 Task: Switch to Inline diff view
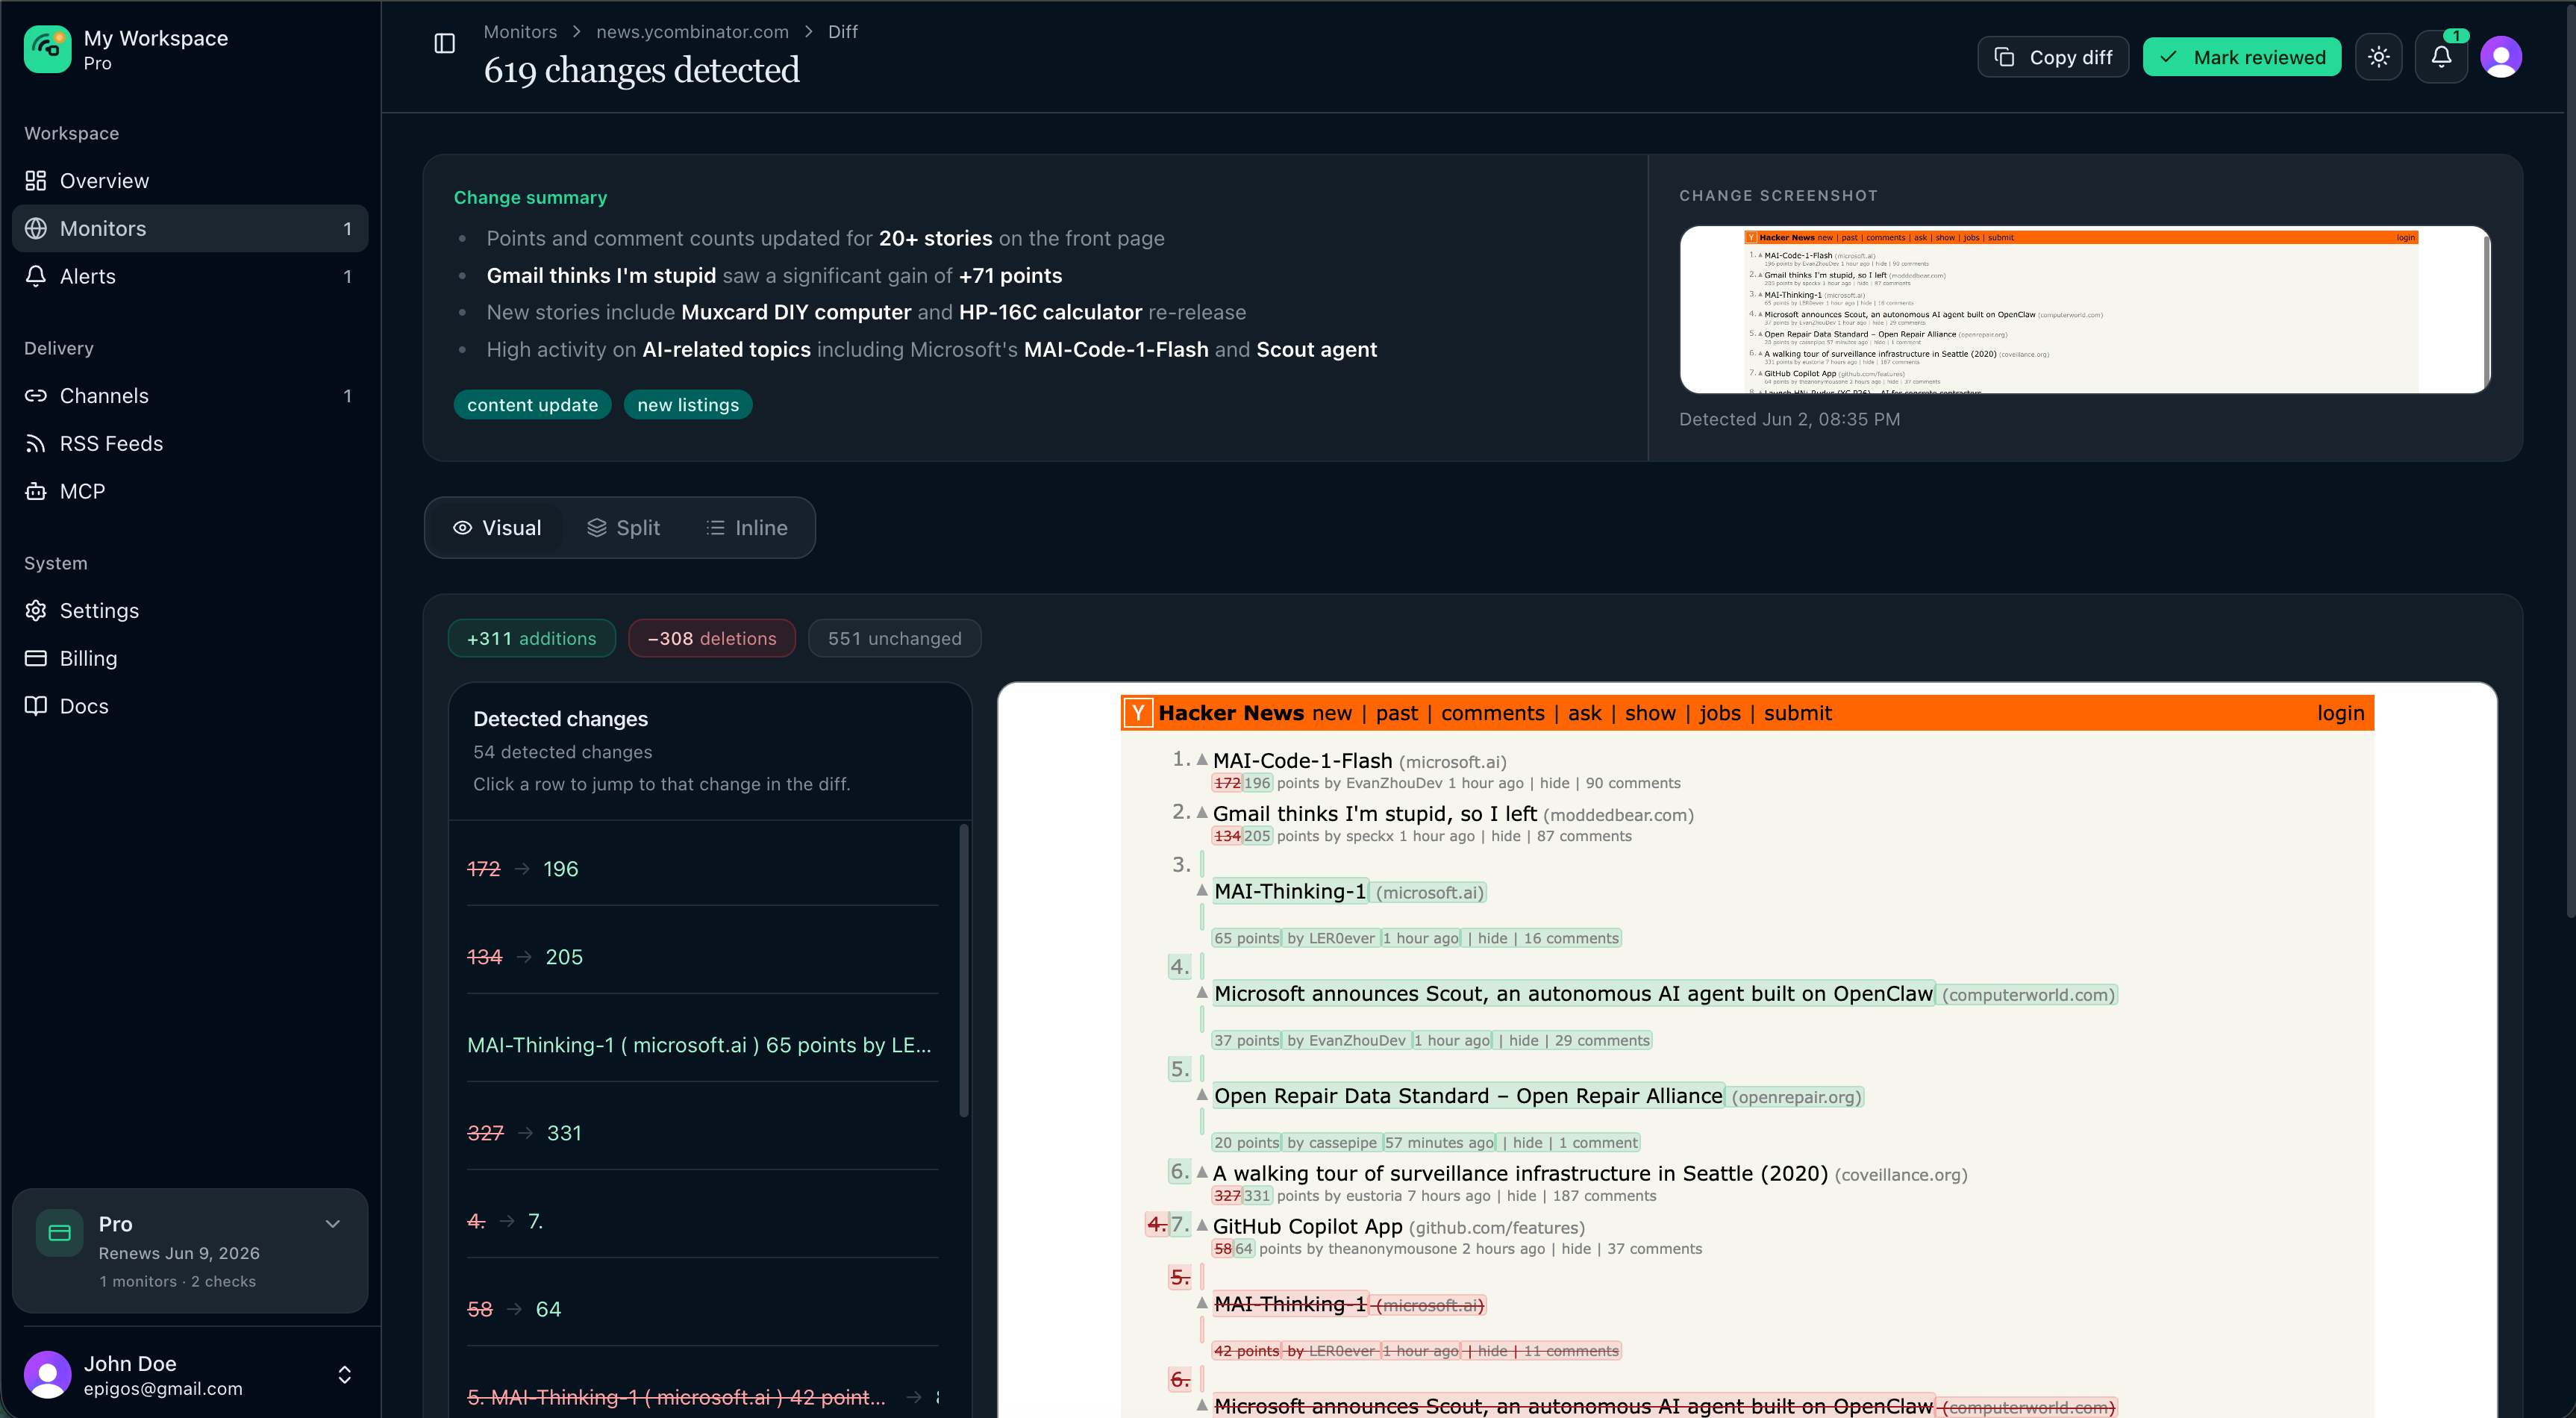click(747, 528)
